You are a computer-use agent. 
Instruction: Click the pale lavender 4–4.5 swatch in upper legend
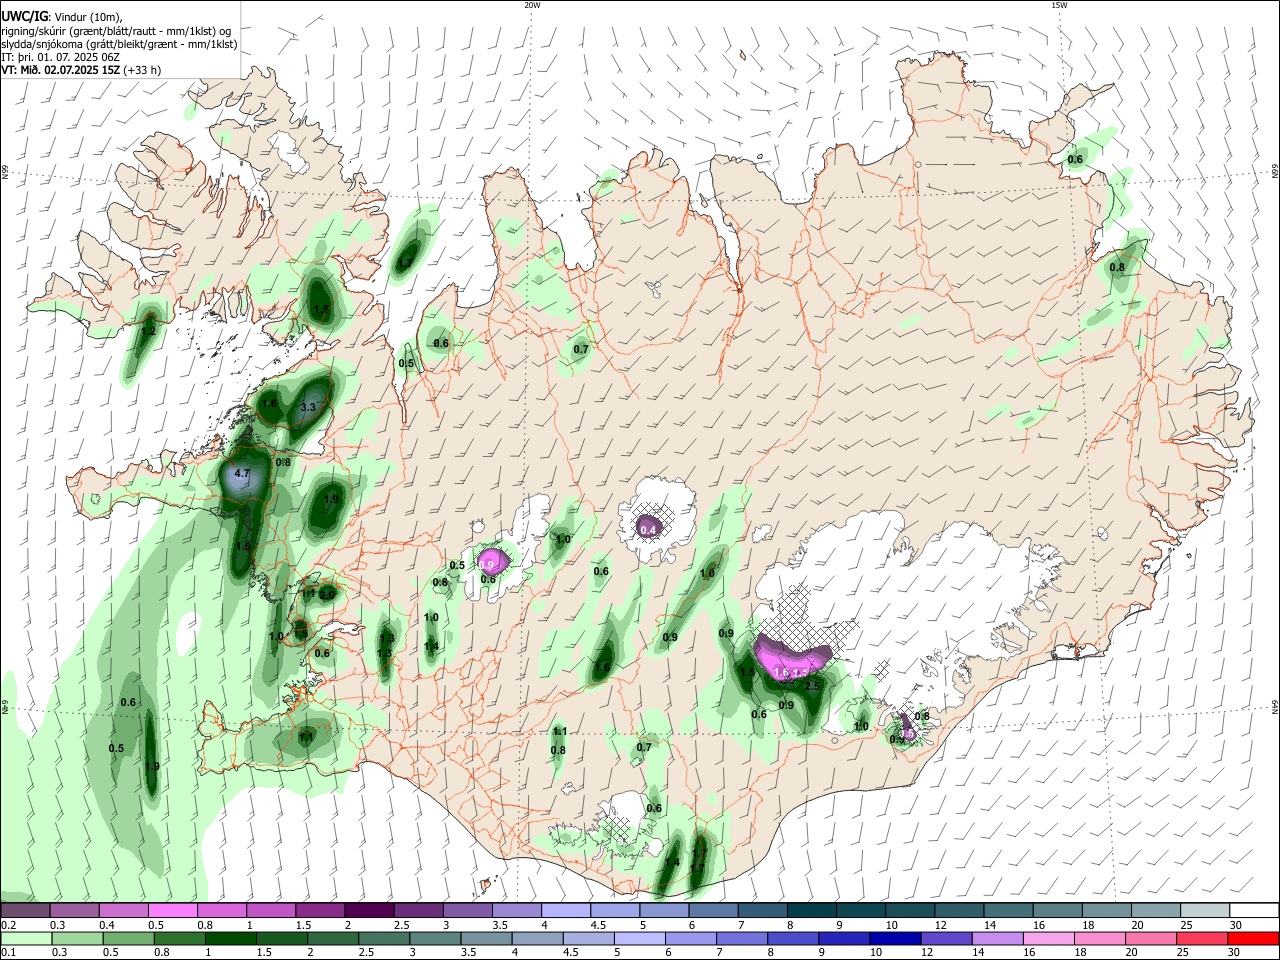click(564, 910)
